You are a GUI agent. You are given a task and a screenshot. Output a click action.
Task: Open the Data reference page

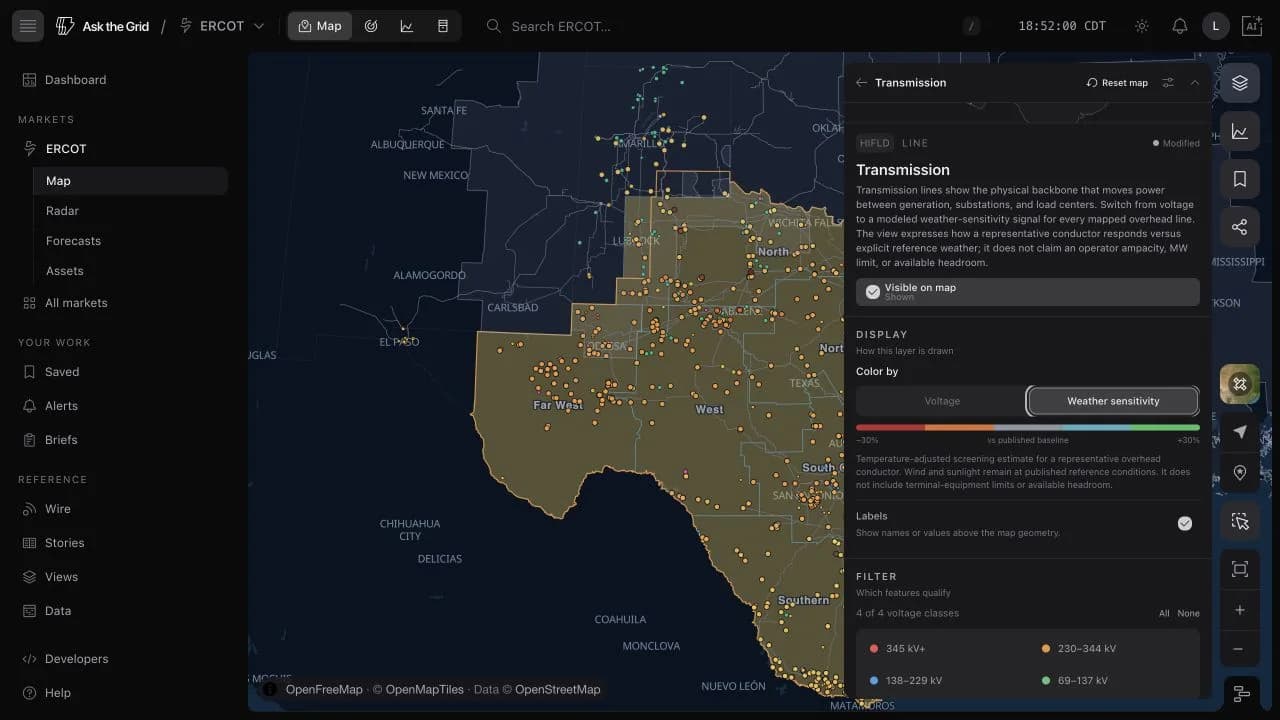[123, 611]
